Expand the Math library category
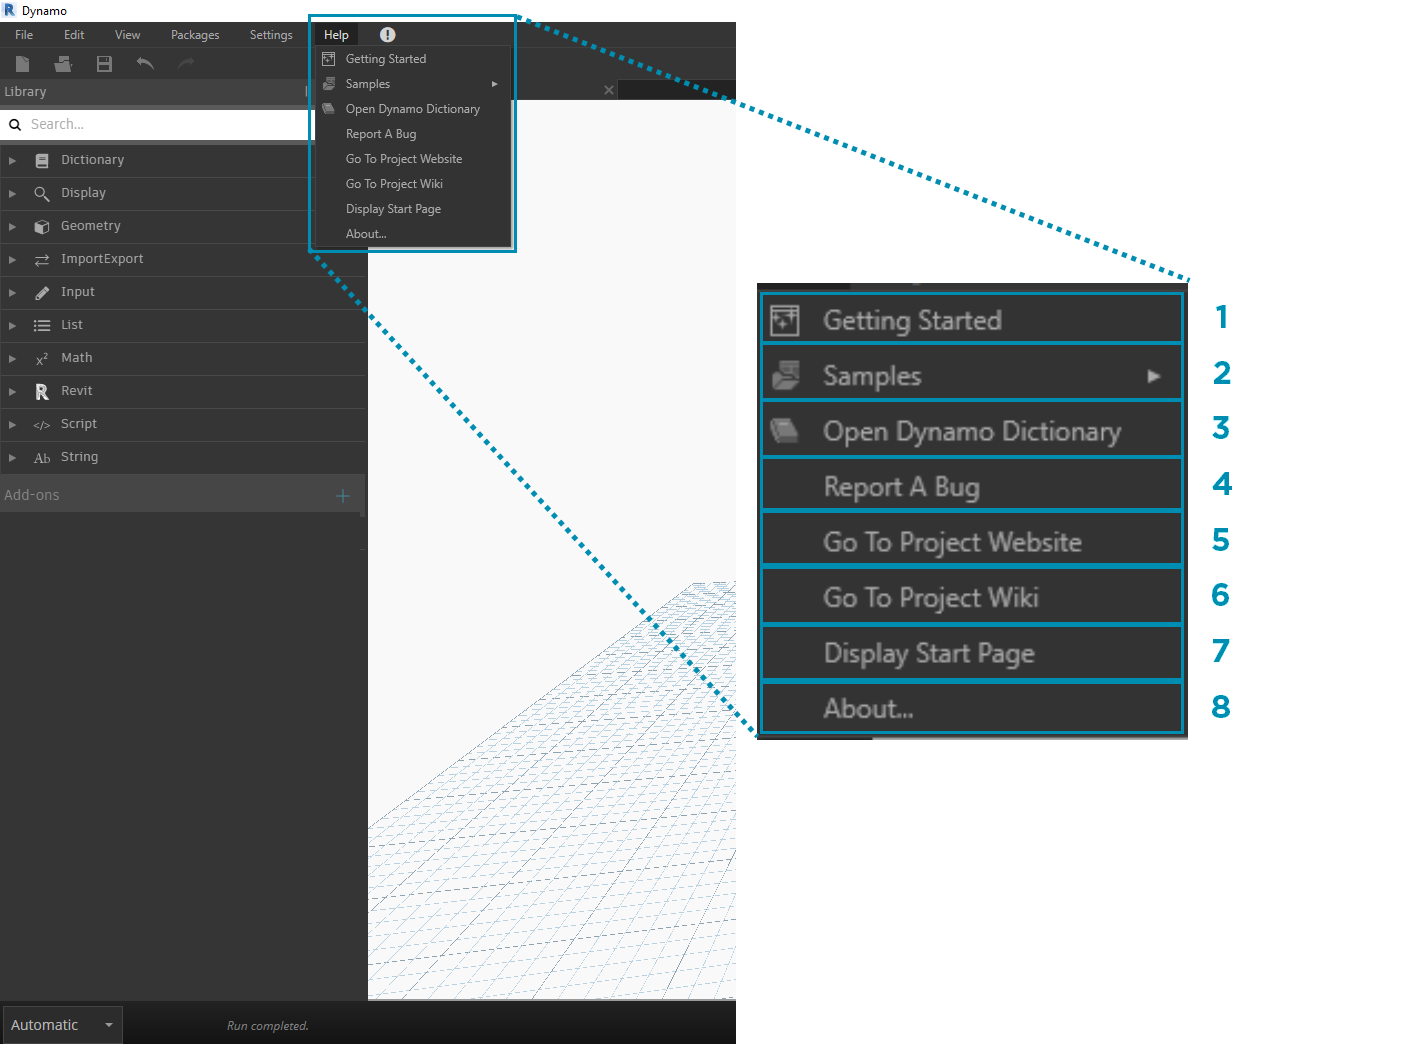 click(12, 359)
